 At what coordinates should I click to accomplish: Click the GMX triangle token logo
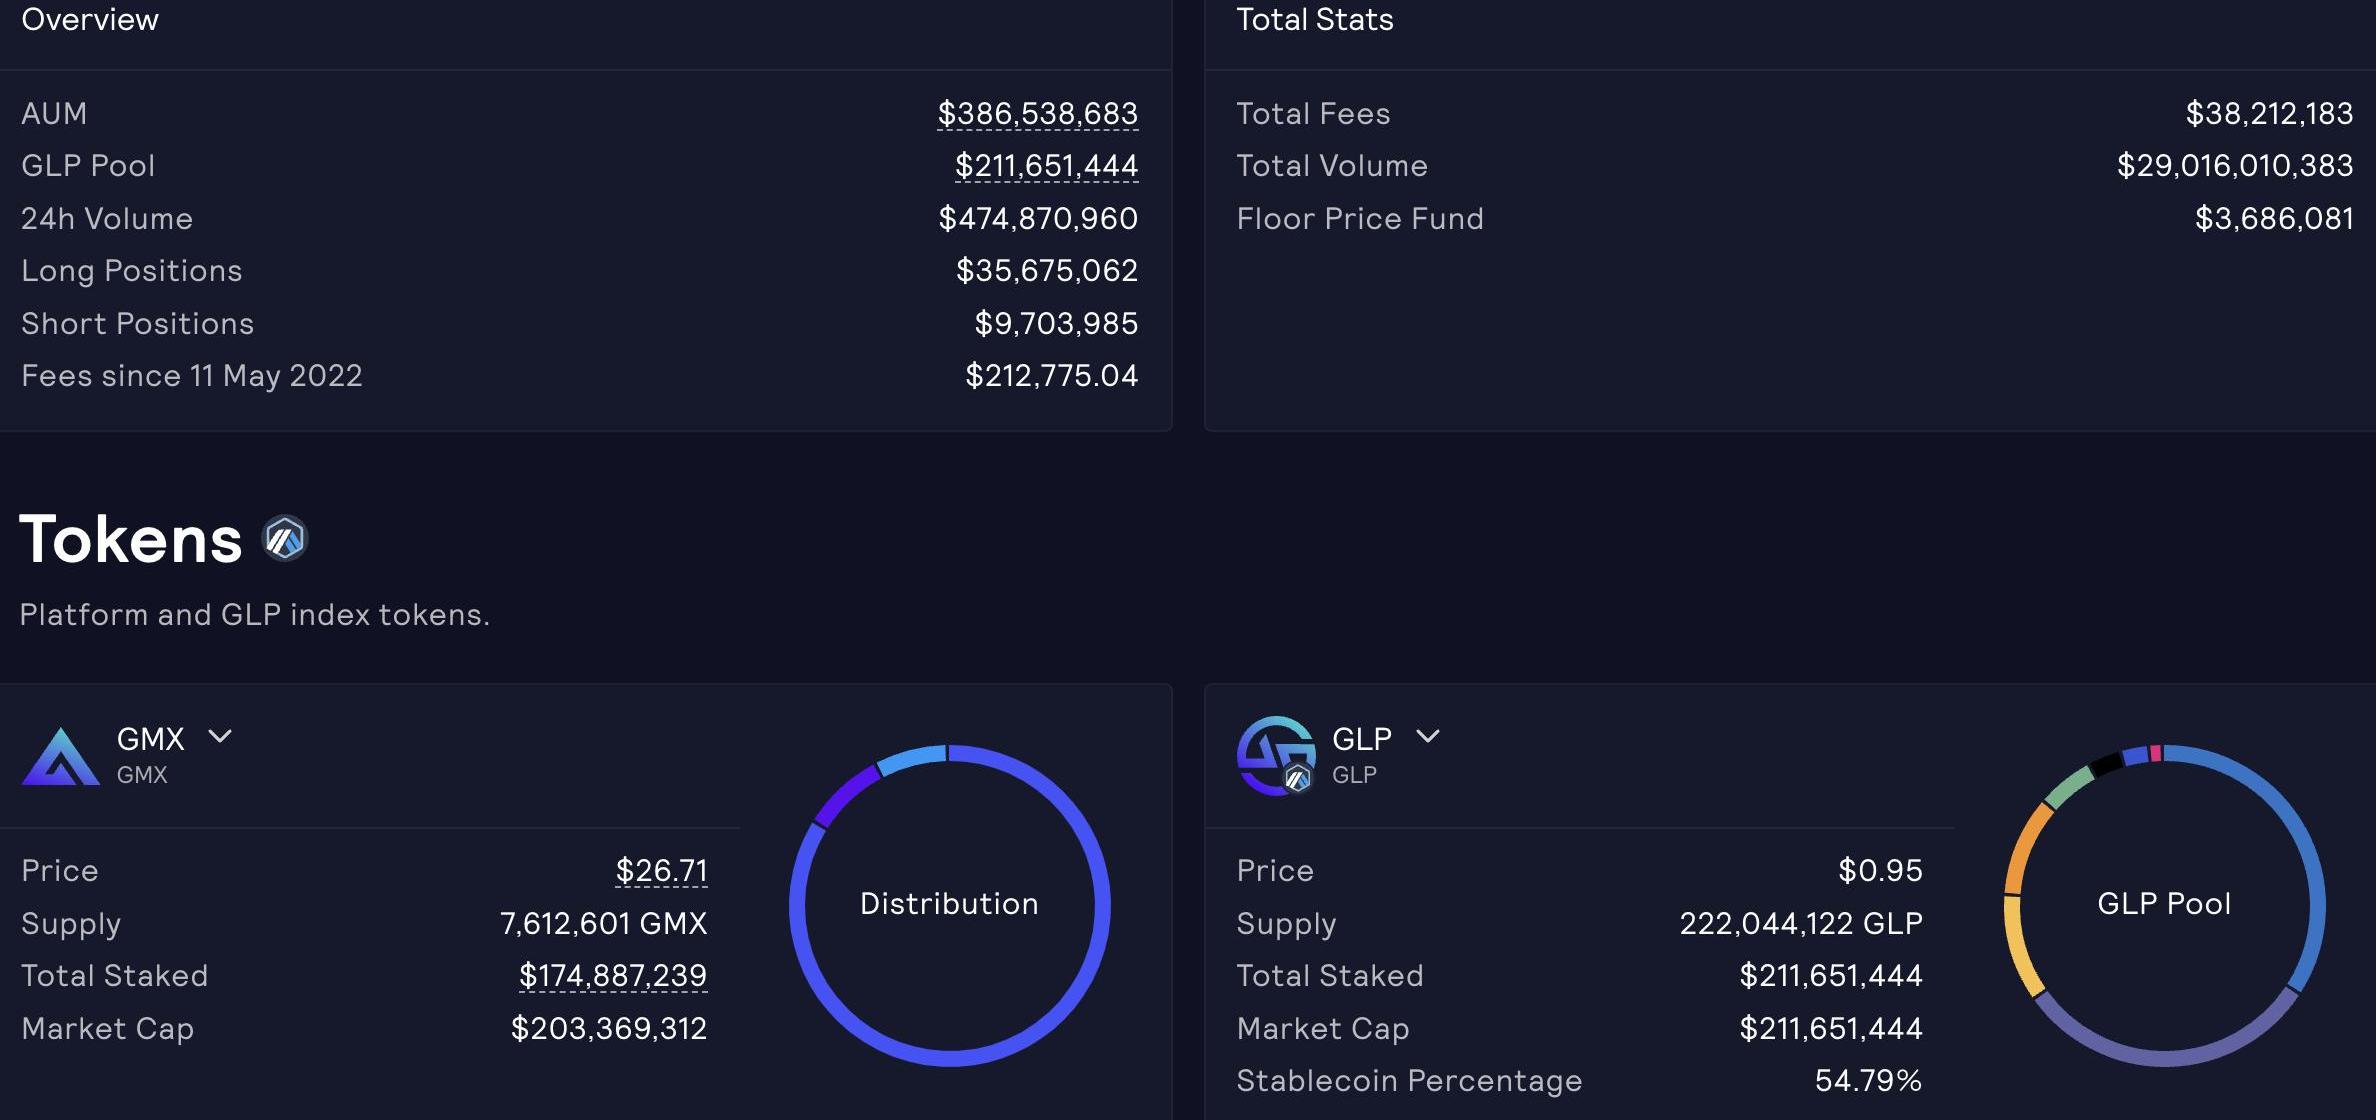click(x=60, y=757)
